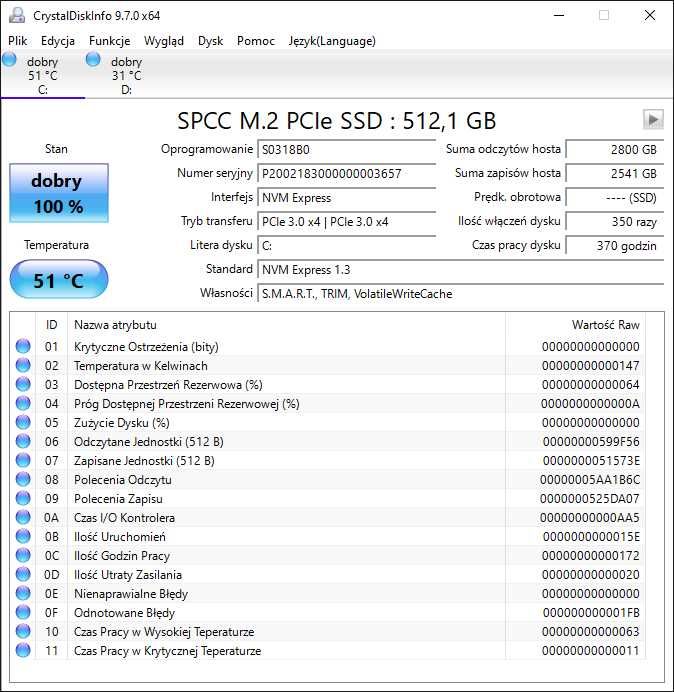
Task: Click Ilość włączeń dysku value 350 razy
Action: coord(614,222)
